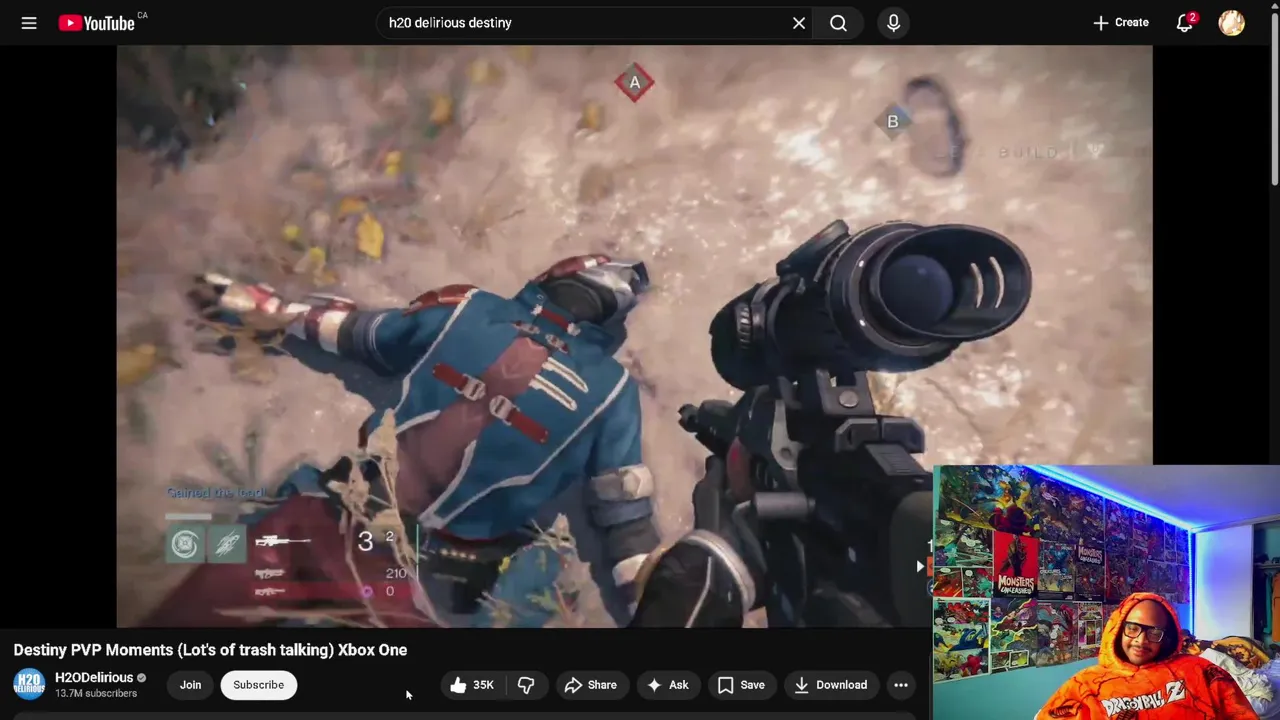Open the Ask AI feature

668,685
